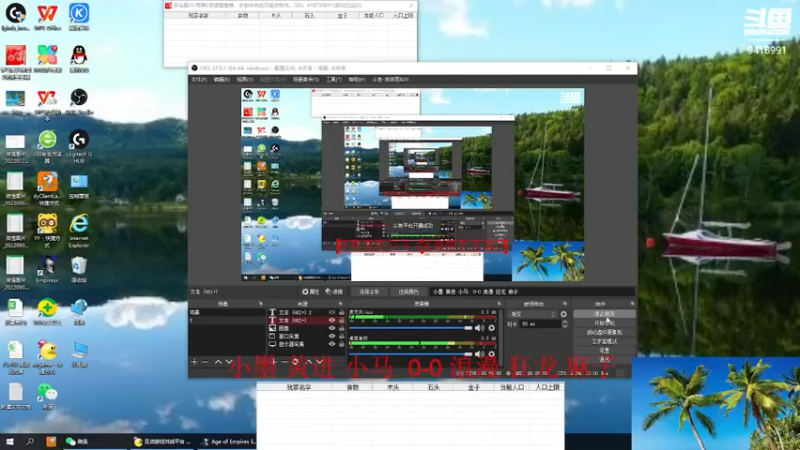Undock the Scenes panel via header icon
The width and height of the screenshot is (800, 450).
pyautogui.click(x=261, y=304)
